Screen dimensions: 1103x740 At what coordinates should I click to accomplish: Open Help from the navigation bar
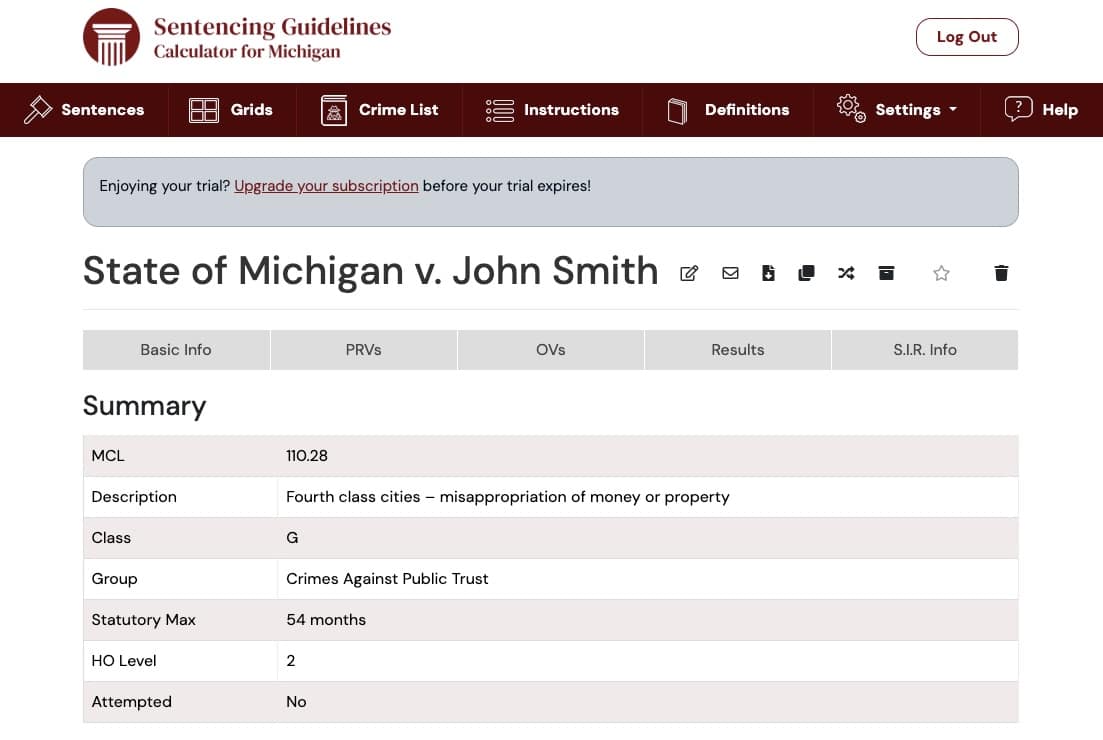(x=1040, y=110)
